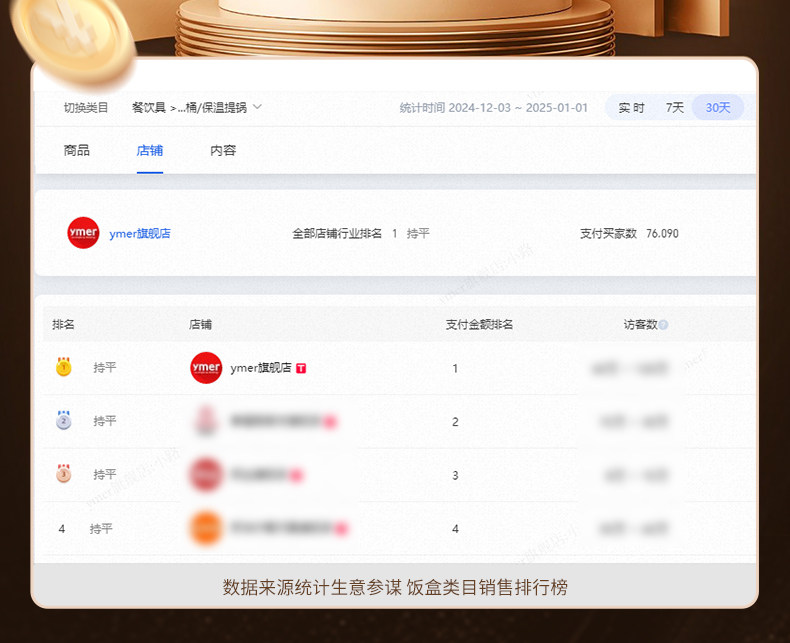Image resolution: width=790 pixels, height=643 pixels.
Task: Click the bronze third-place medal icon
Action: tap(63, 474)
